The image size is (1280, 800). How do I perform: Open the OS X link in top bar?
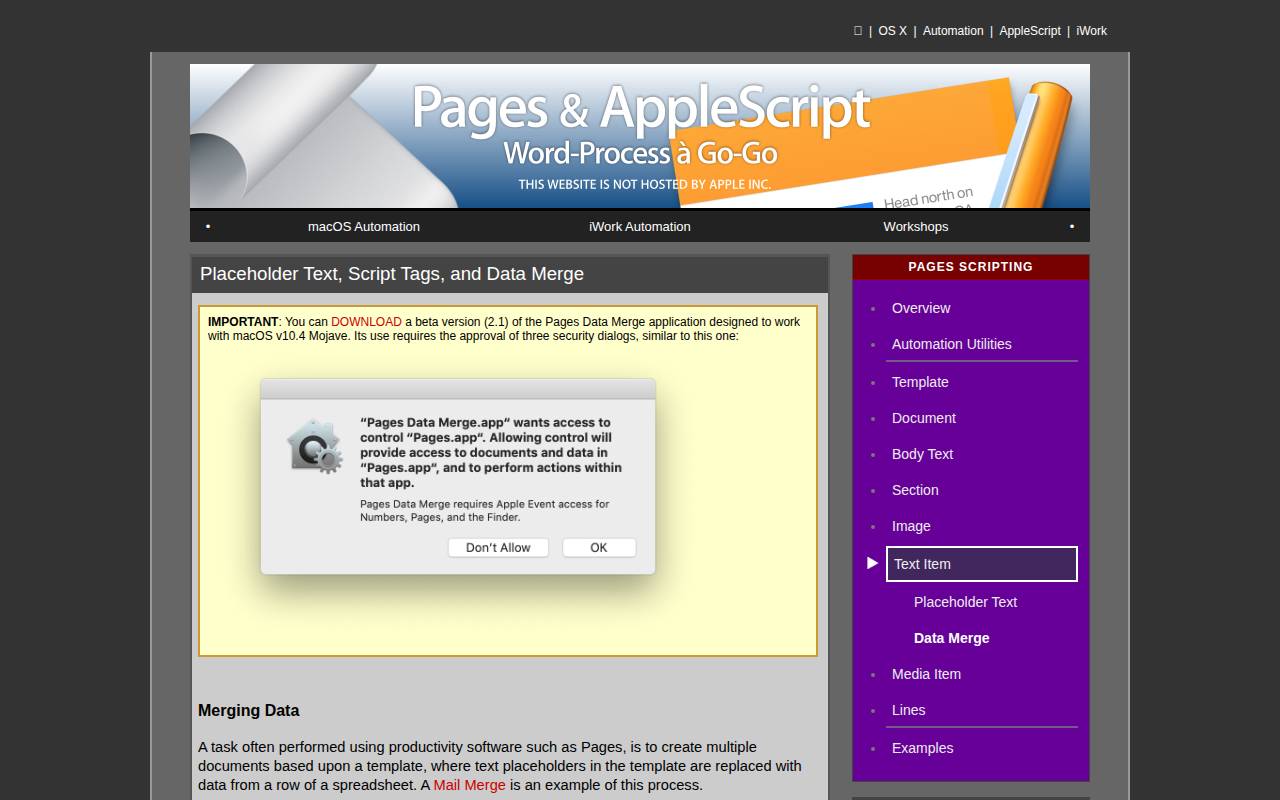(893, 31)
